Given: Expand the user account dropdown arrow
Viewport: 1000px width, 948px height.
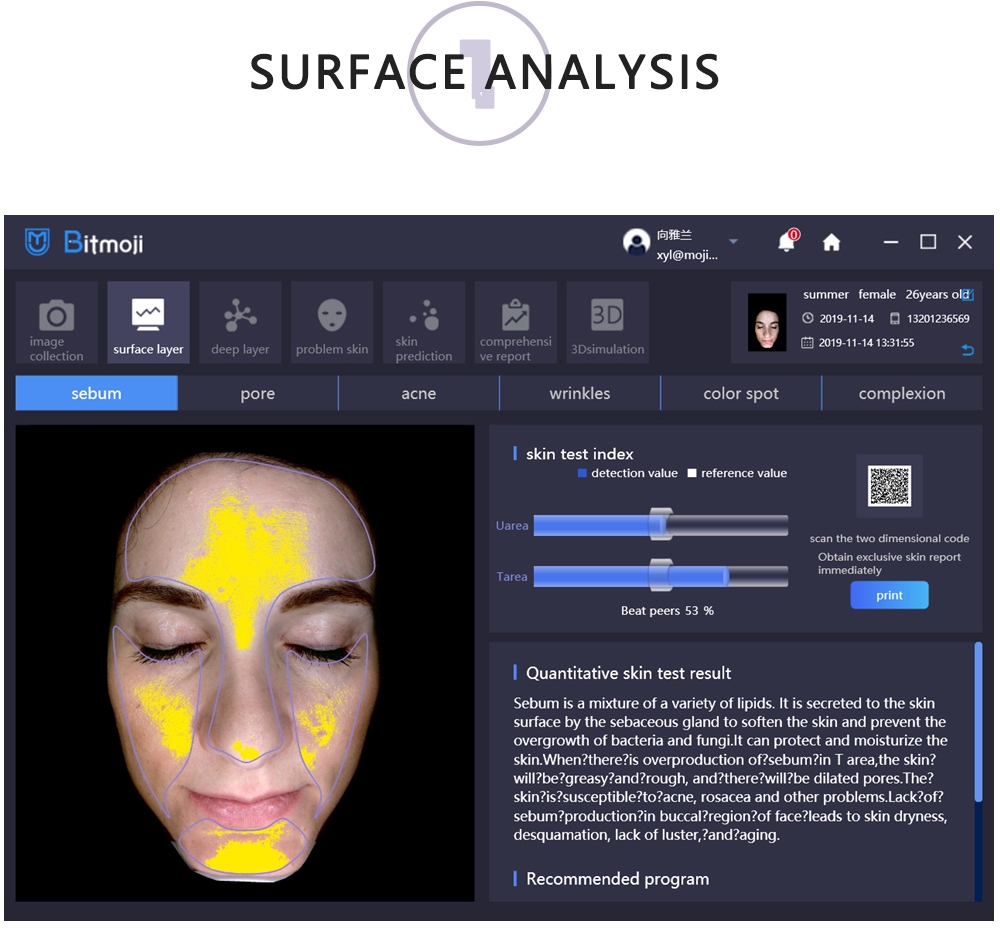Looking at the screenshot, I should pyautogui.click(x=733, y=242).
